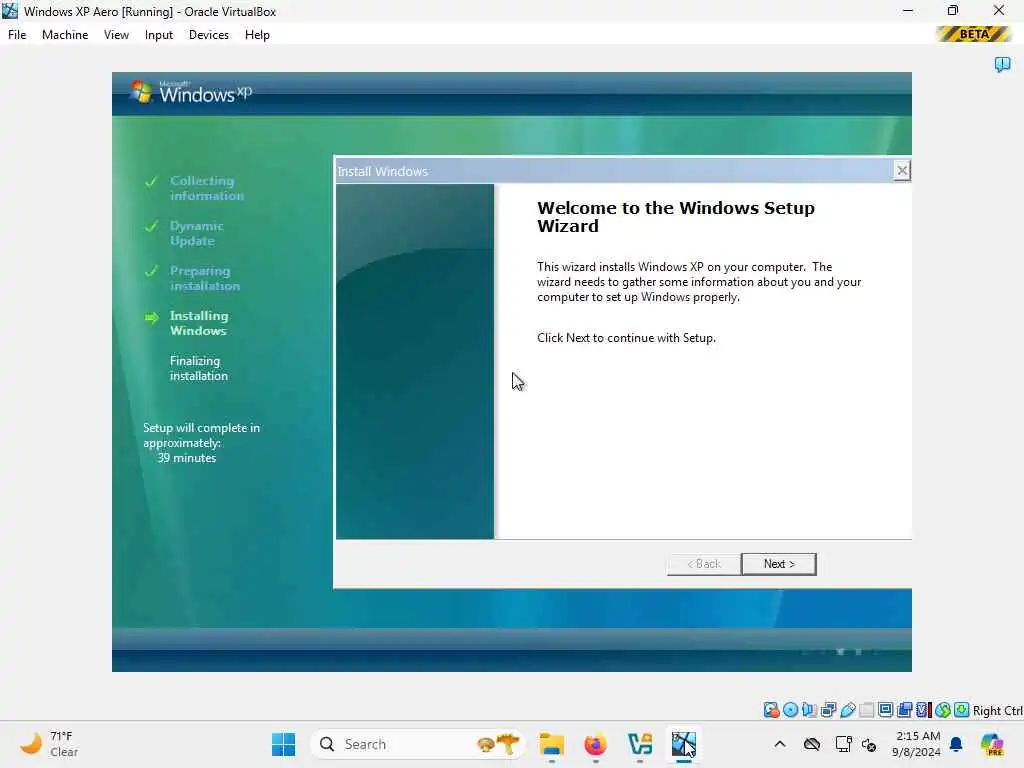Open the Machine menu

pyautogui.click(x=65, y=35)
